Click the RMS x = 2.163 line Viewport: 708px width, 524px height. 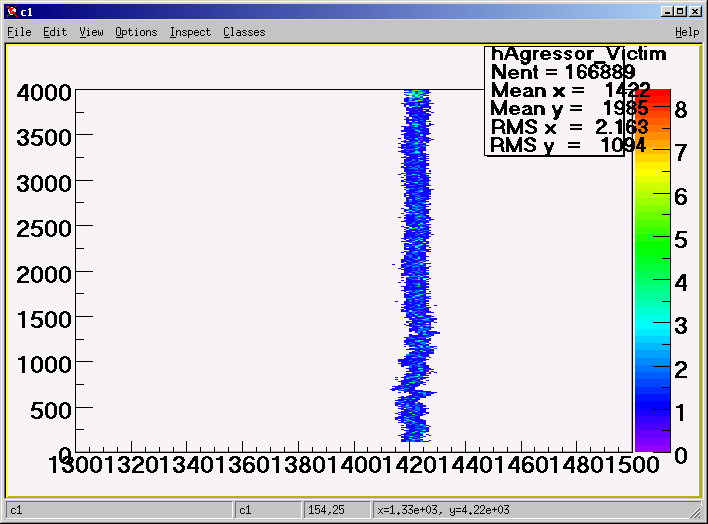[569, 127]
